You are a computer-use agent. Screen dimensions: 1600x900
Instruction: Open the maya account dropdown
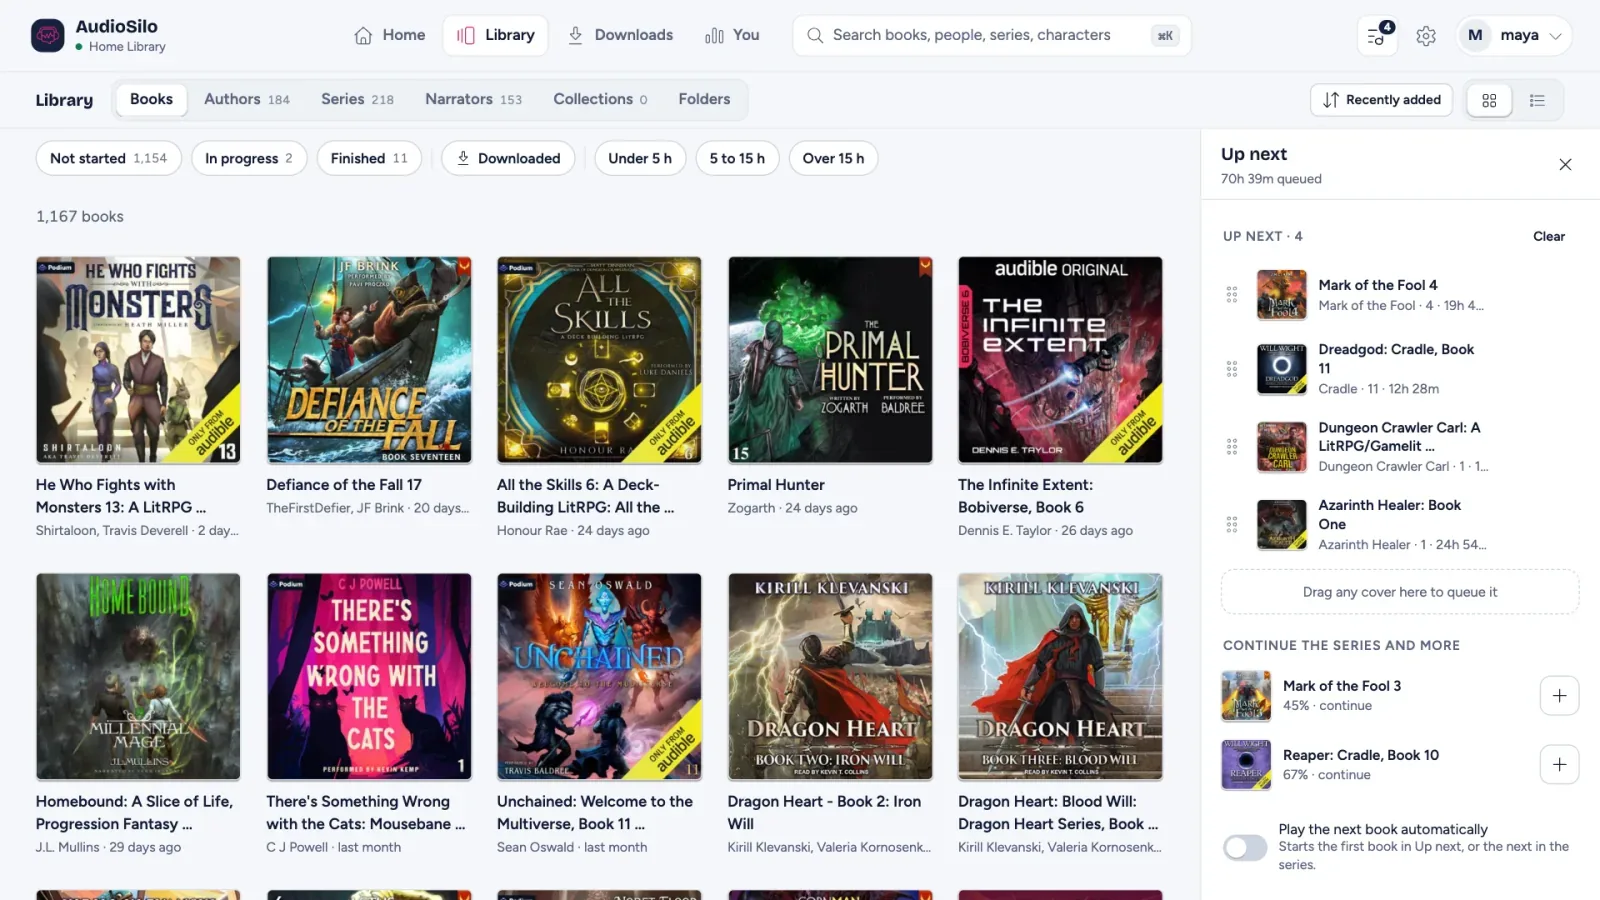pyautogui.click(x=1514, y=35)
